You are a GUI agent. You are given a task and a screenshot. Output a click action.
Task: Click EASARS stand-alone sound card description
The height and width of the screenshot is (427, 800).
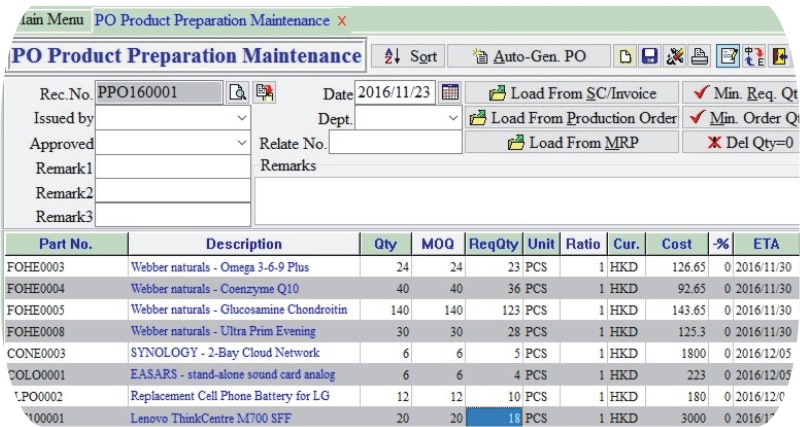(x=233, y=374)
